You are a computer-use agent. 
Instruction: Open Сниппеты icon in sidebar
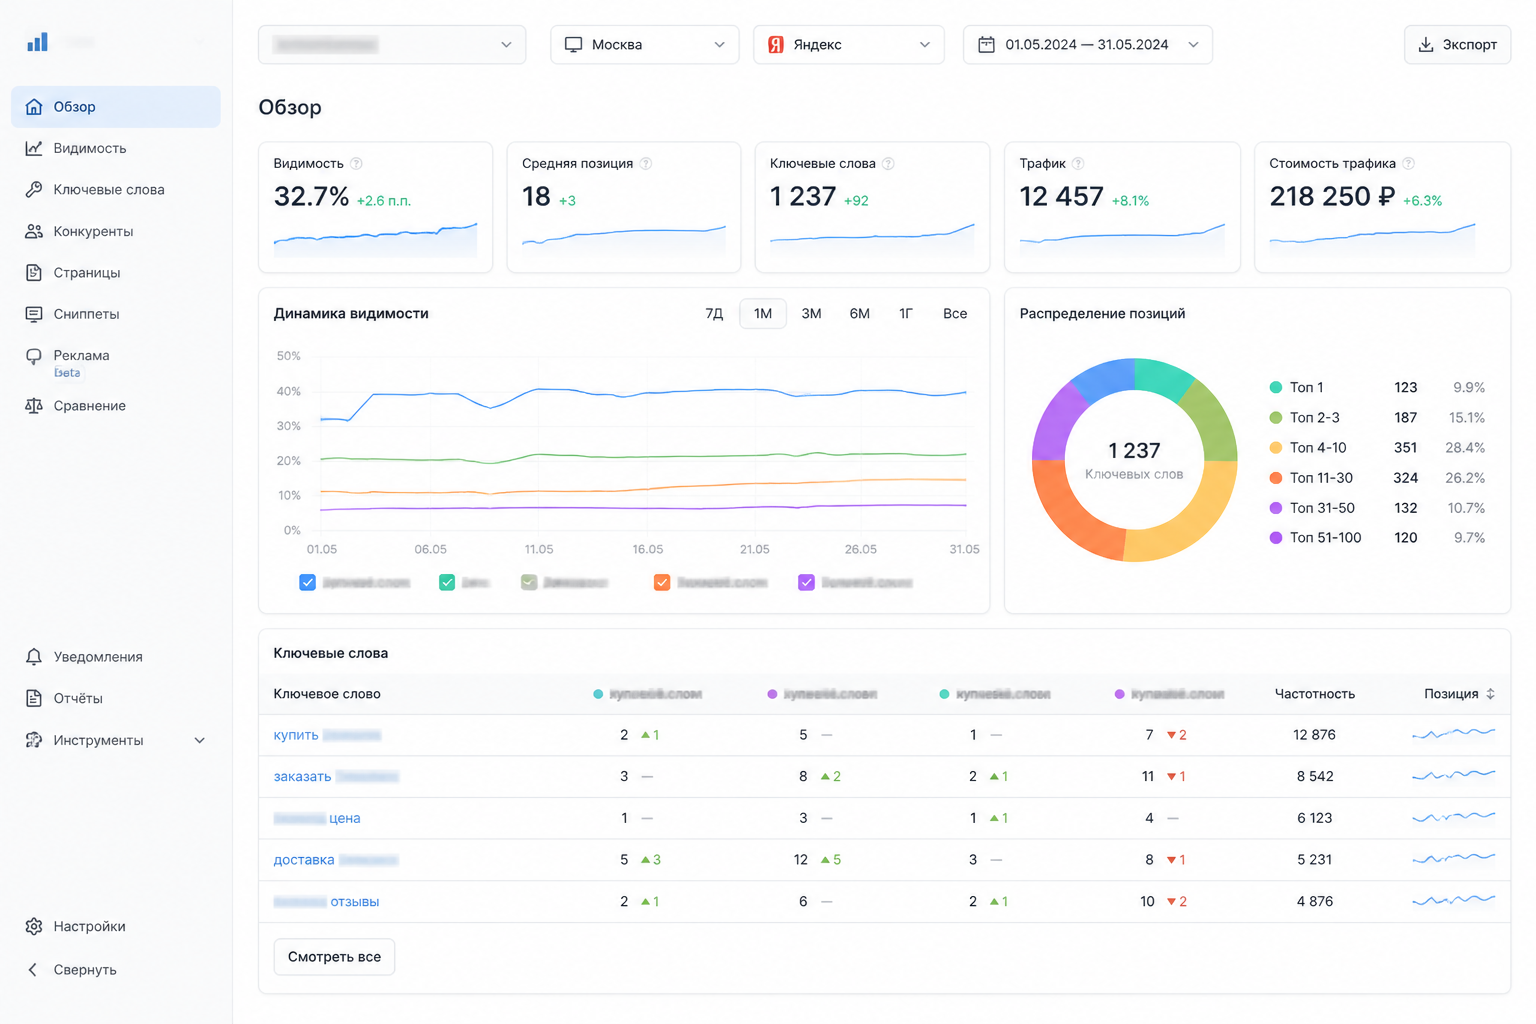point(34,314)
